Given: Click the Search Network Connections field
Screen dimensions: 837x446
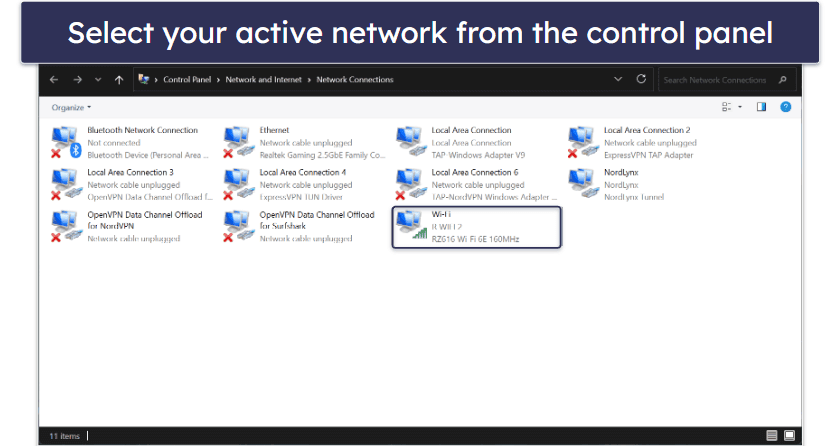Looking at the screenshot, I should [x=718, y=80].
